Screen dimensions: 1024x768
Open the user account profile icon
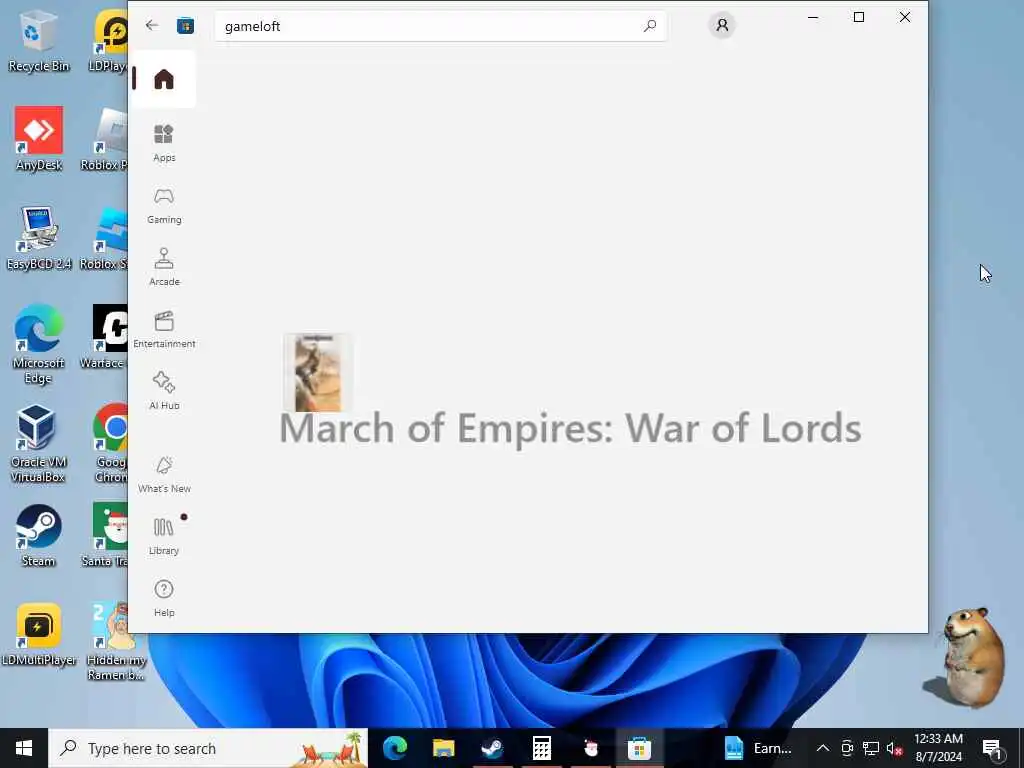tap(722, 25)
